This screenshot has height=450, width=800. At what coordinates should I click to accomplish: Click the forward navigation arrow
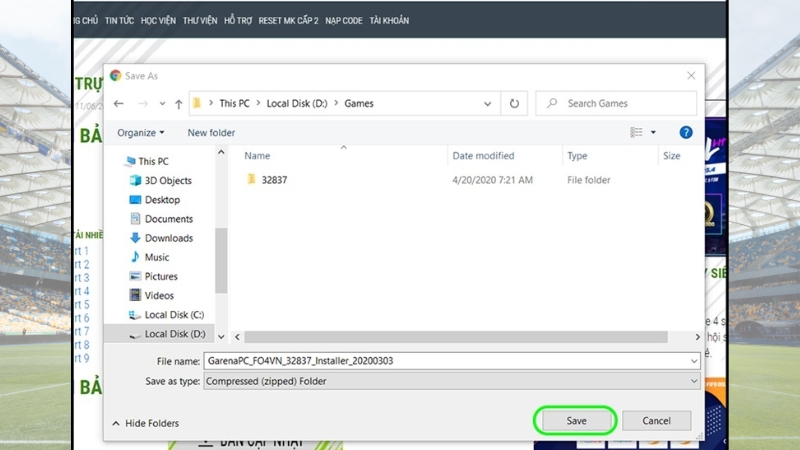(143, 104)
